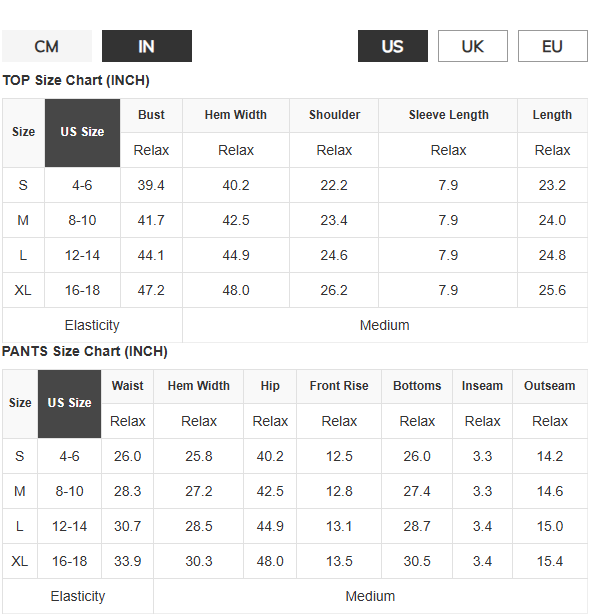The height and width of the screenshot is (615, 610).
Task: Switch sizing region to EU
Action: [x=553, y=46]
